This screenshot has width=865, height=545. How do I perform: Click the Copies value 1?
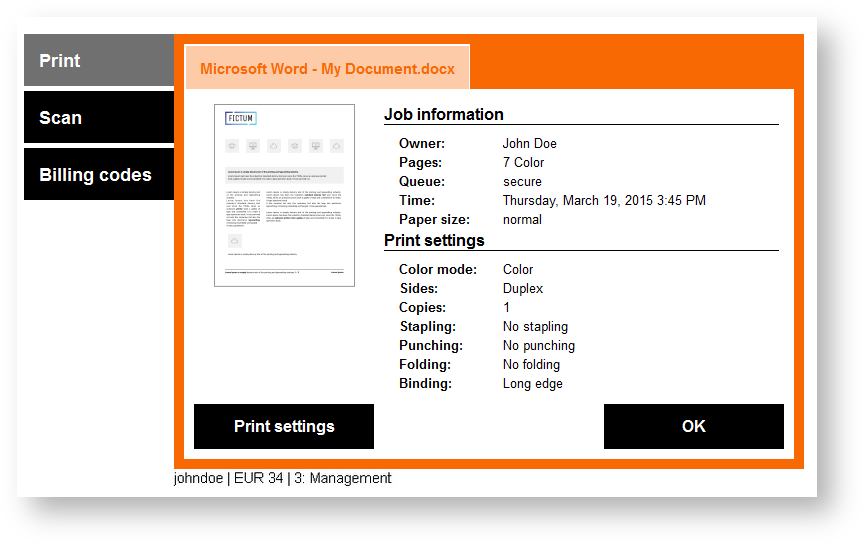coord(507,307)
